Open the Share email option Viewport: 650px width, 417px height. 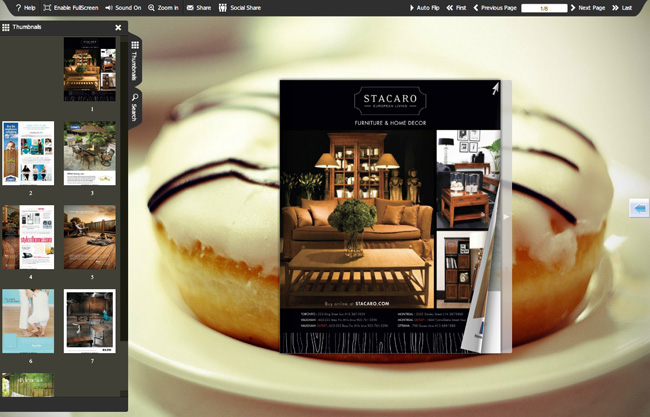click(199, 7)
